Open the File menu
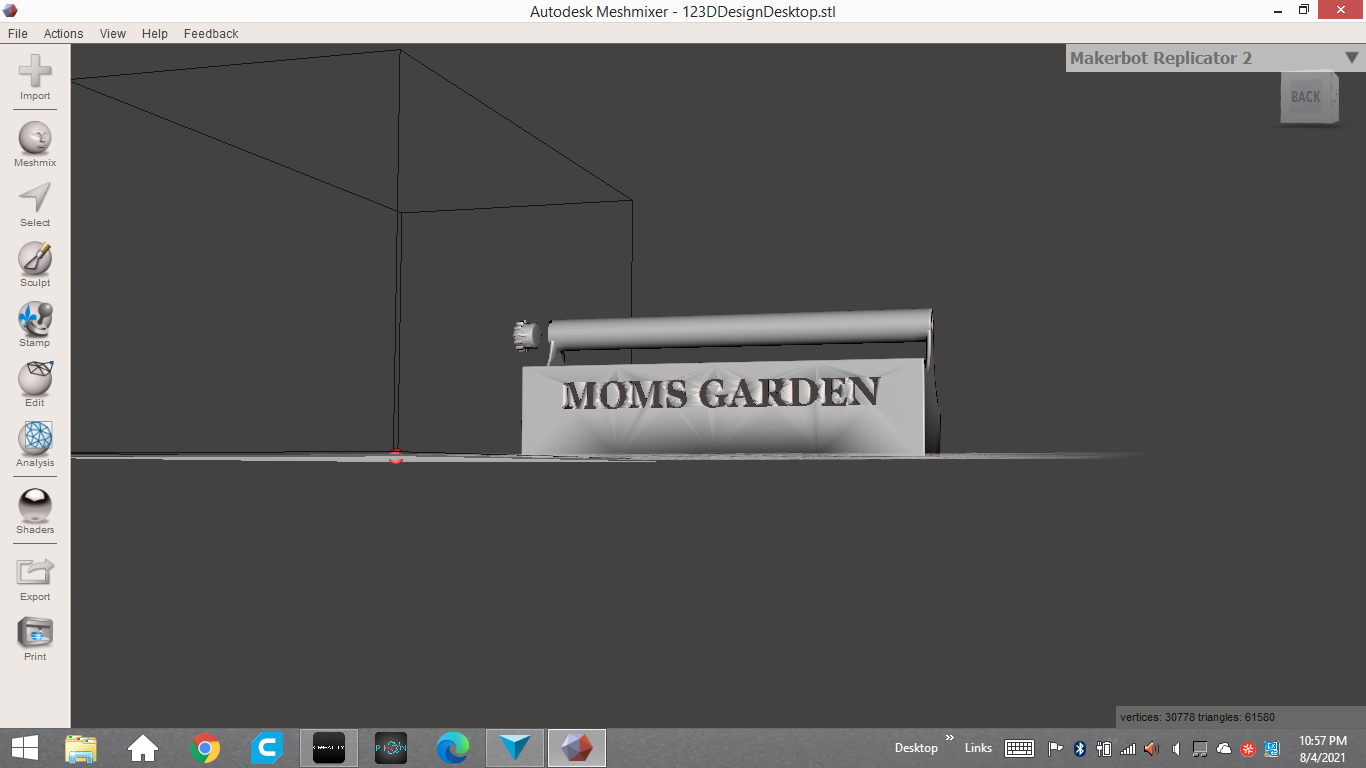1366x768 pixels. pos(18,34)
